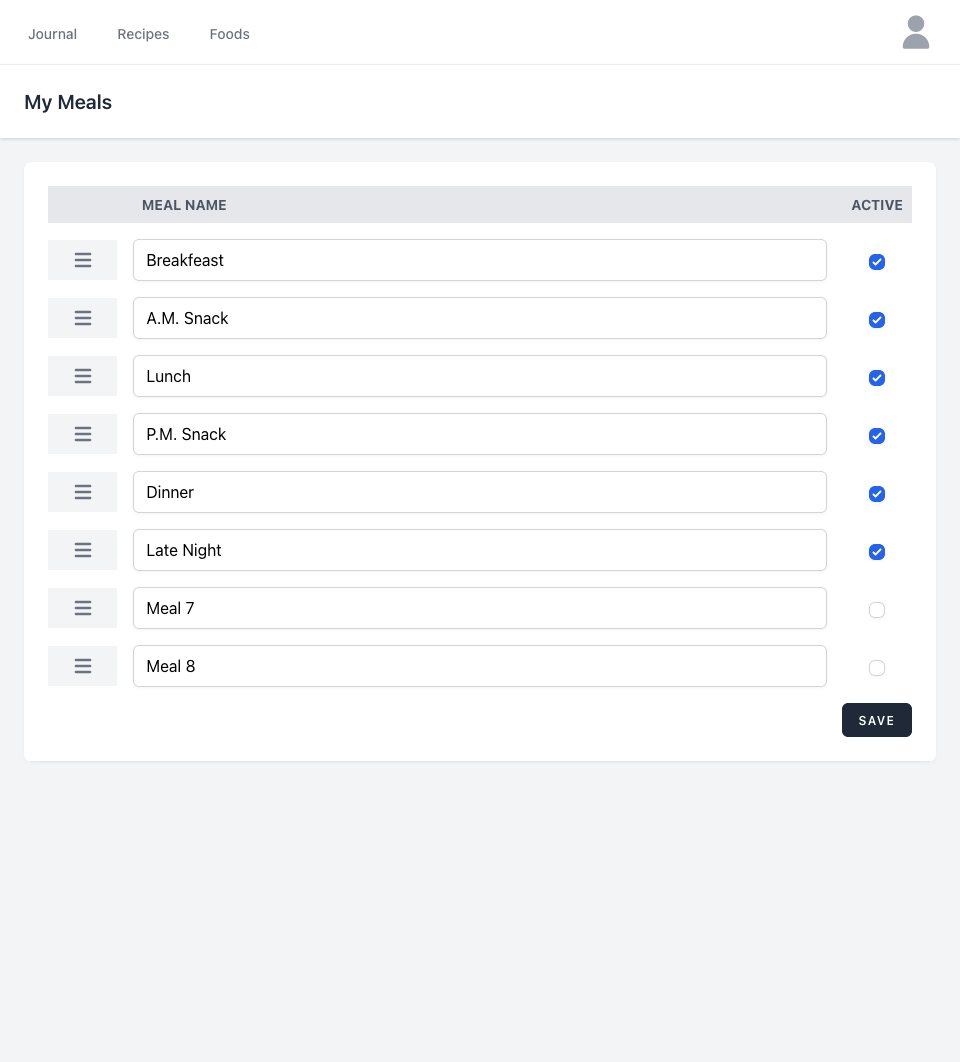Disable the Breakfeast active checkbox

[x=877, y=262]
